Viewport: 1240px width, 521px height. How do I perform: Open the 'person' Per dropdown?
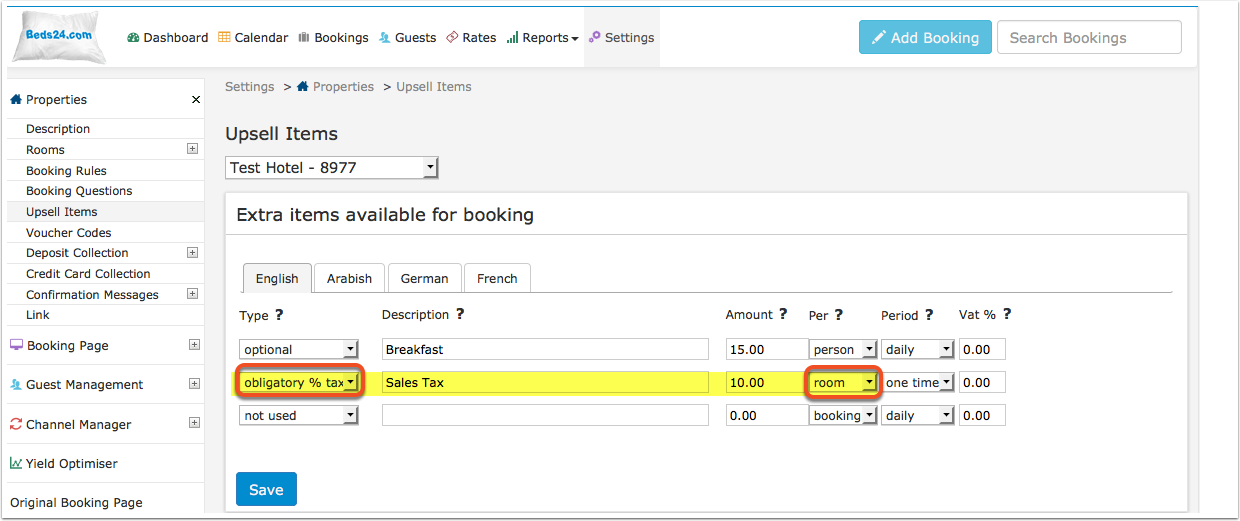[x=843, y=349]
